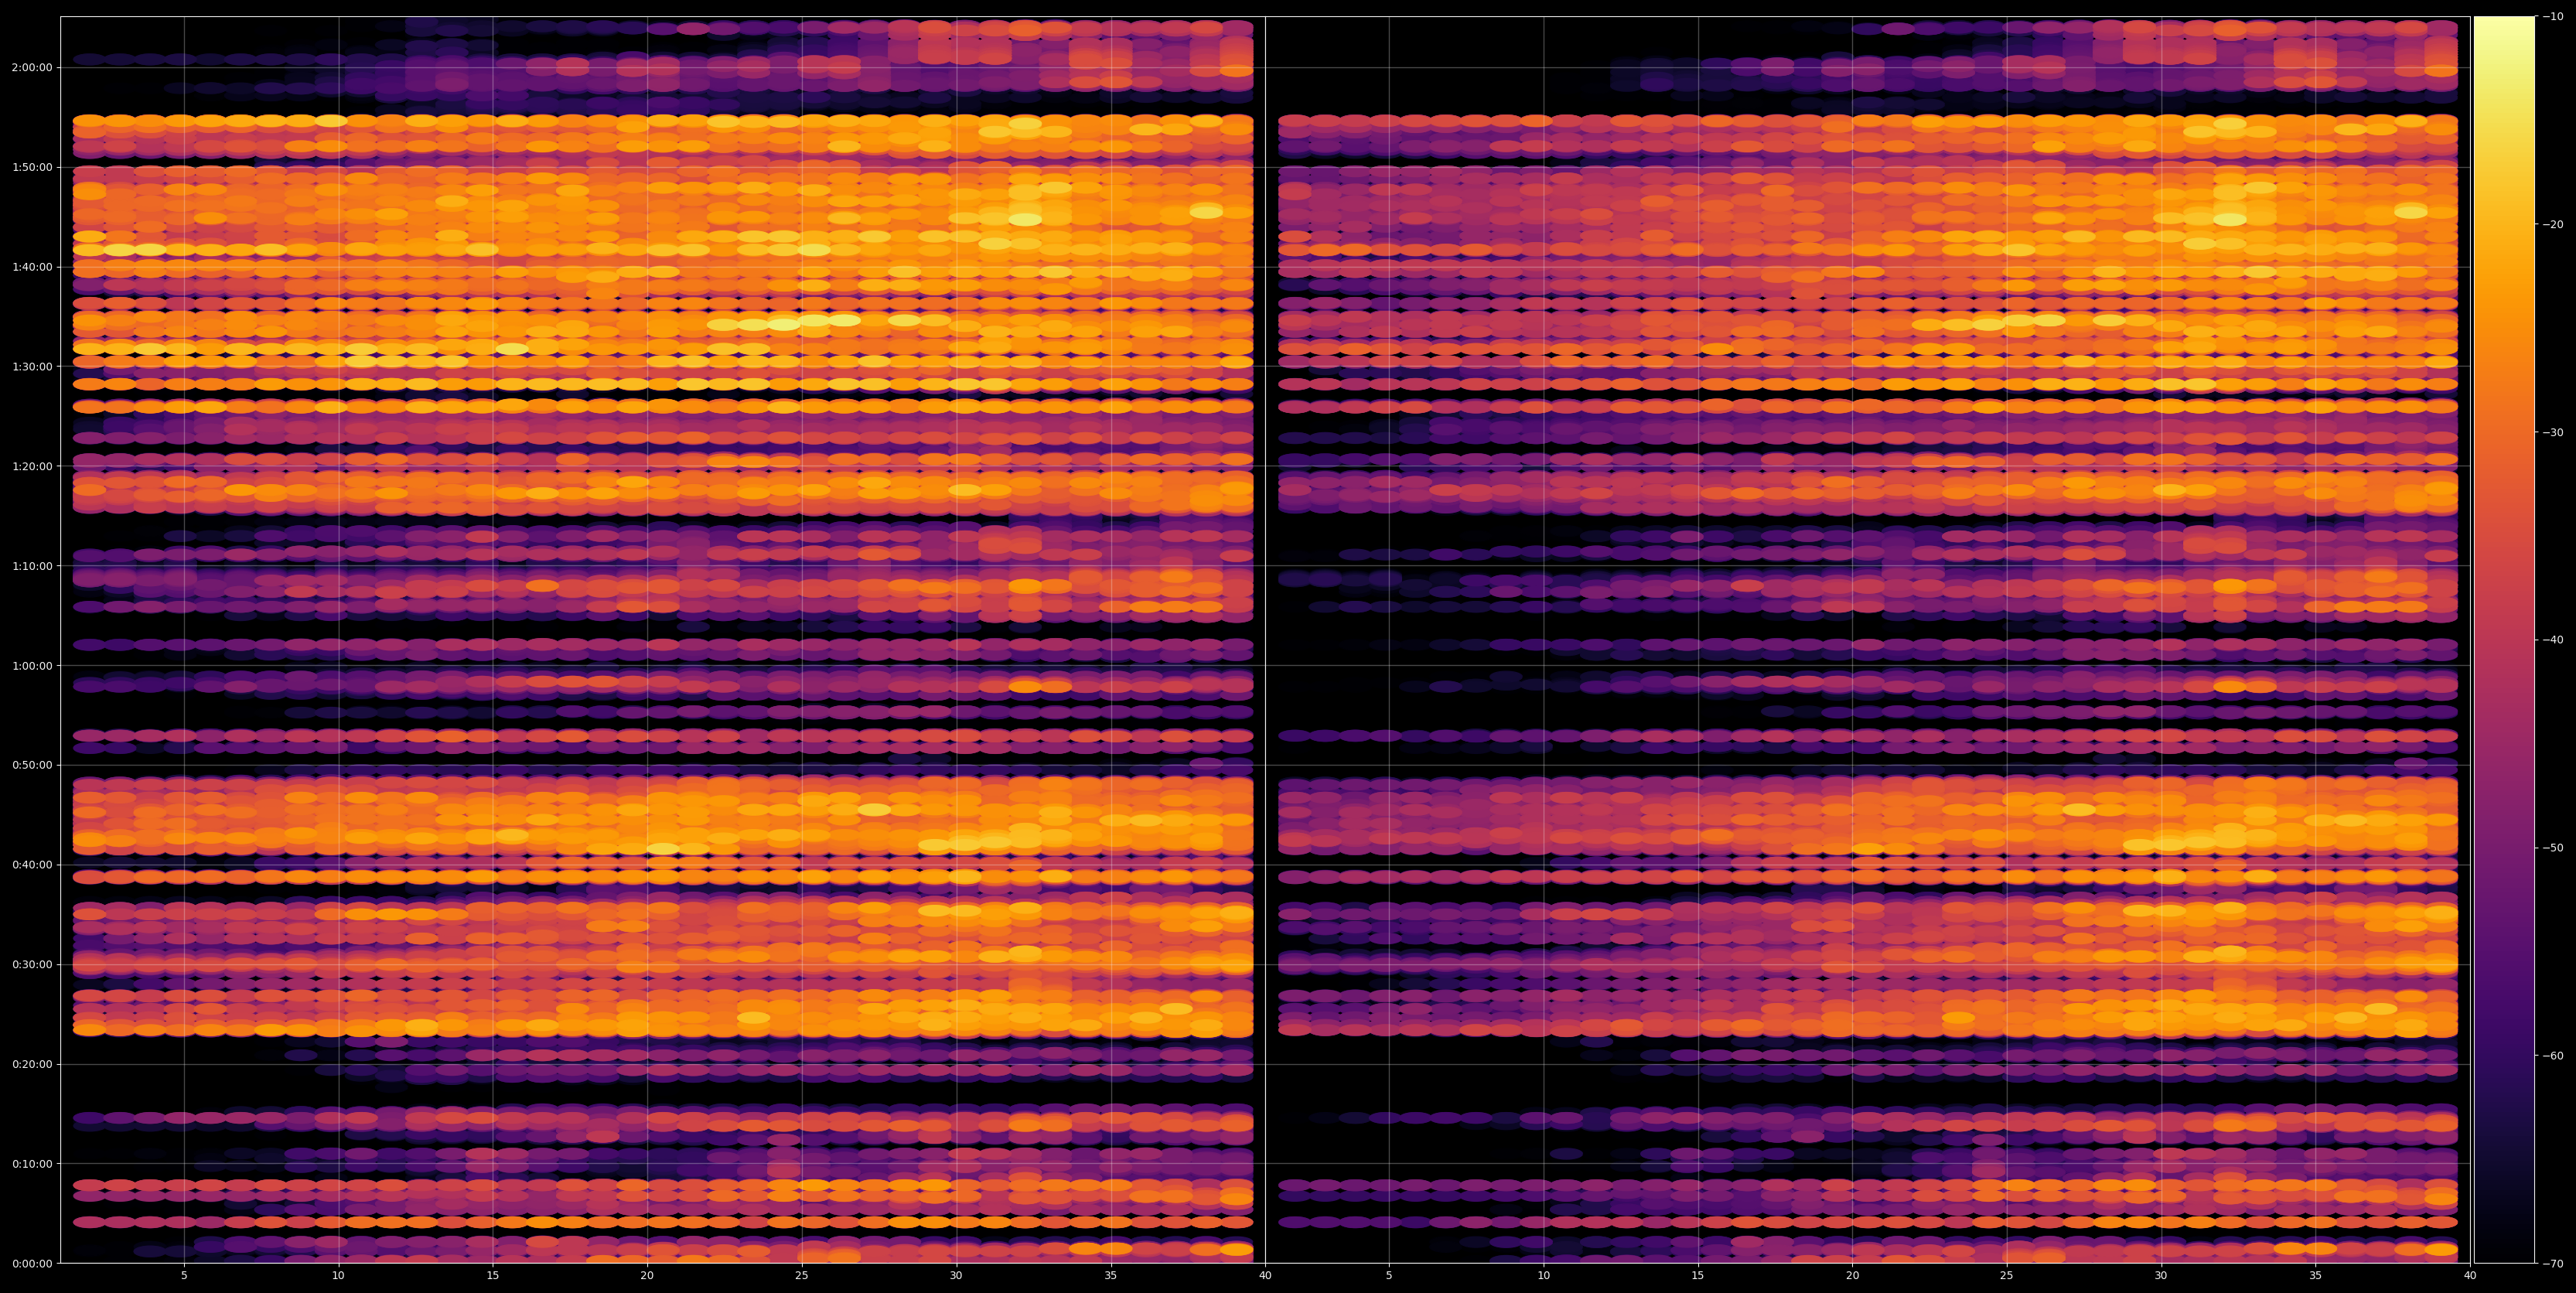
Task: Click x-axis label 15 under the right heatmap
Action: 1698,1276
